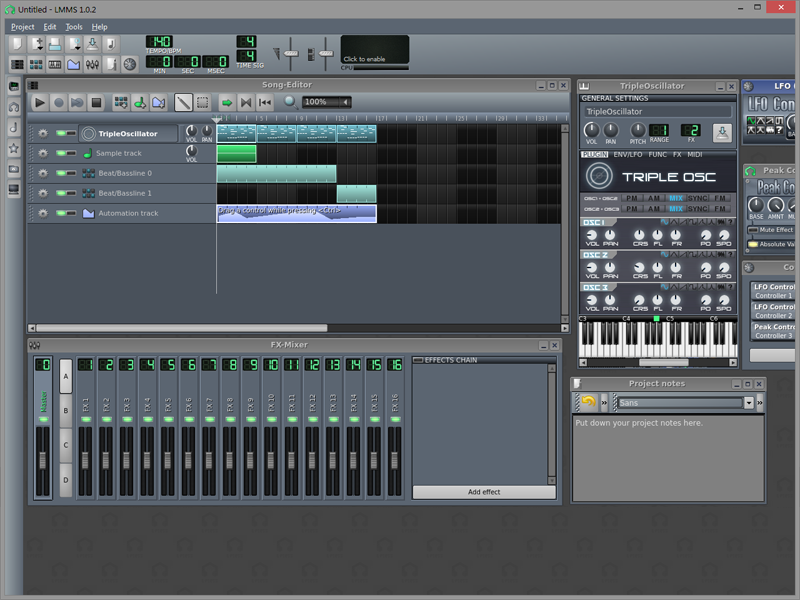Toggle mute on Beat/Bassline 0 track
800x600 pixels.
coord(62,173)
